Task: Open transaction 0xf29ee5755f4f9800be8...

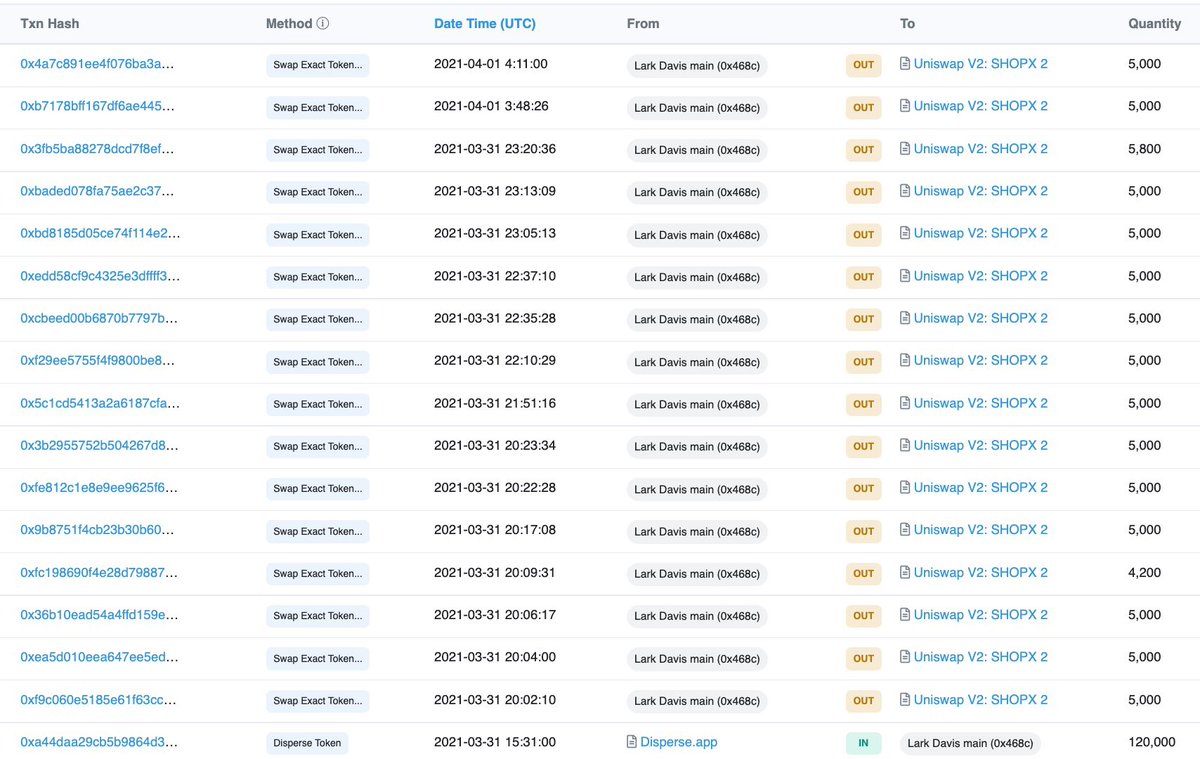Action: point(100,361)
